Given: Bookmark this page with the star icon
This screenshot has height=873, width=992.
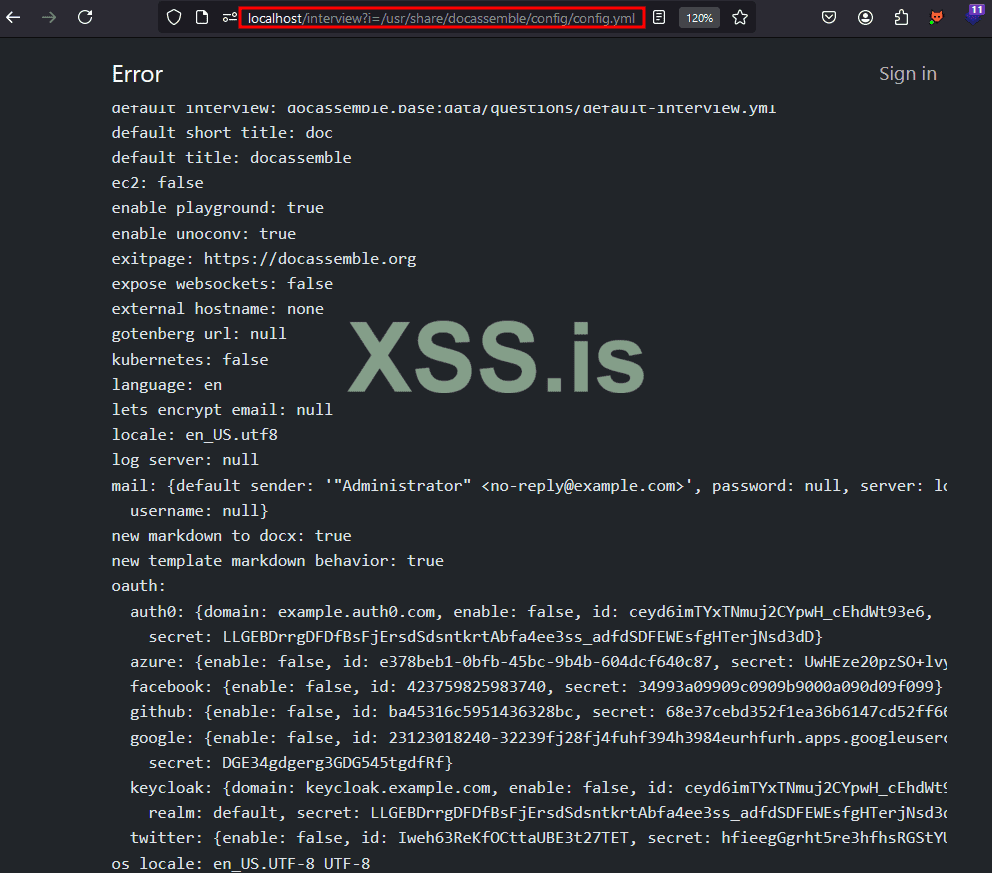Looking at the screenshot, I should 740,17.
